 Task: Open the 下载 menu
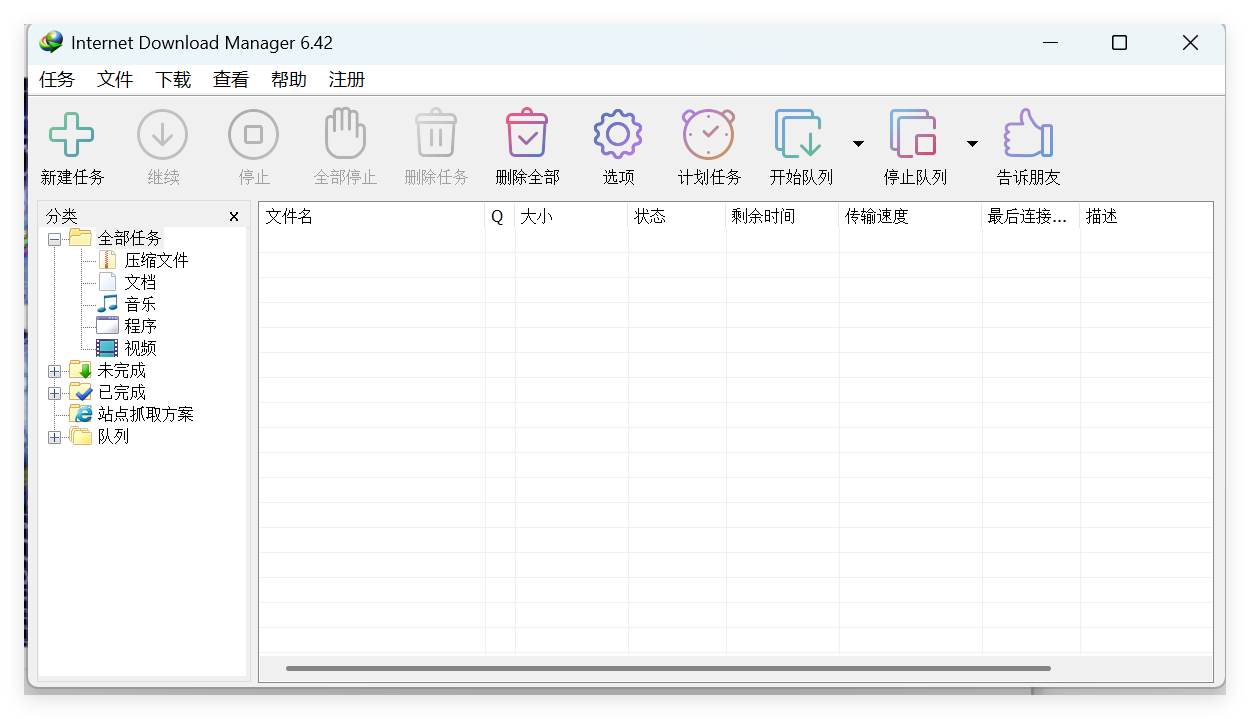point(173,80)
